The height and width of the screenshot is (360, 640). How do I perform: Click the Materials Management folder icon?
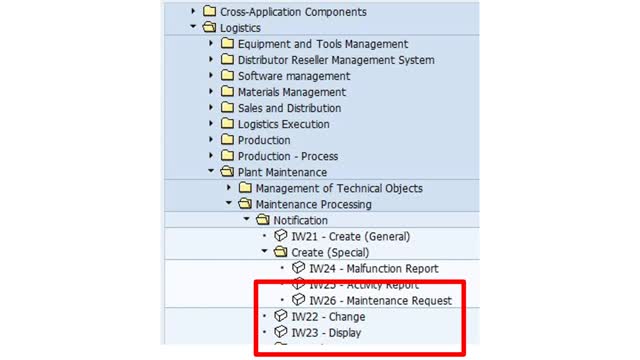point(227,91)
